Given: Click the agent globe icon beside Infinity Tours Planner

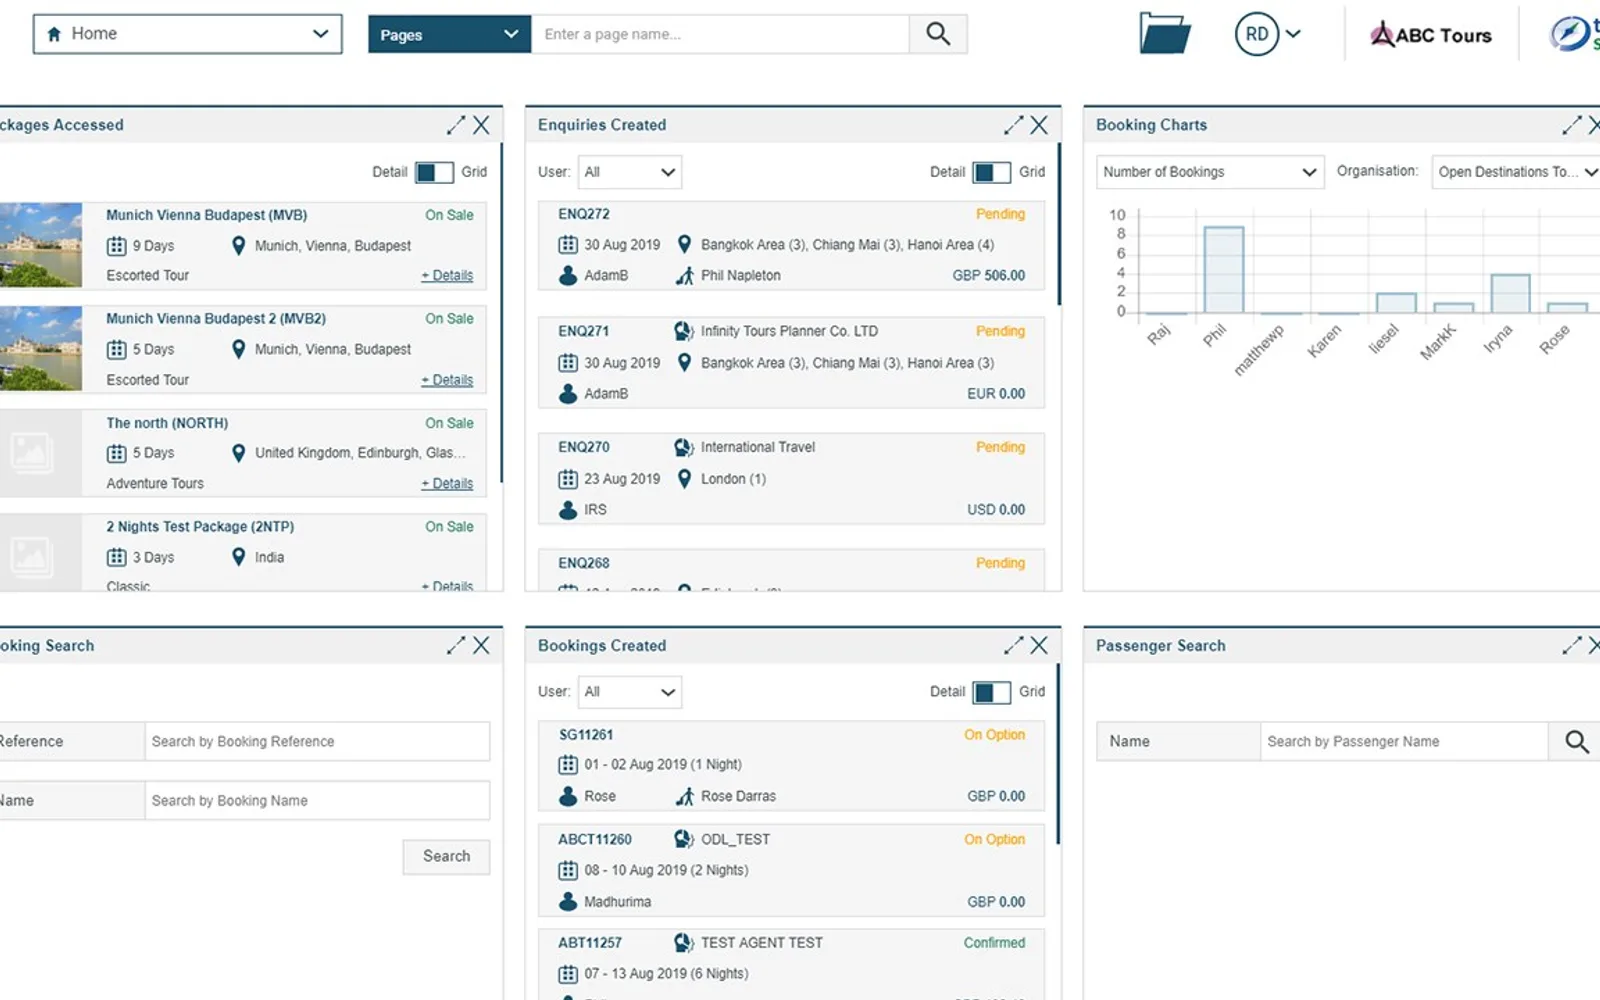Looking at the screenshot, I should point(684,331).
